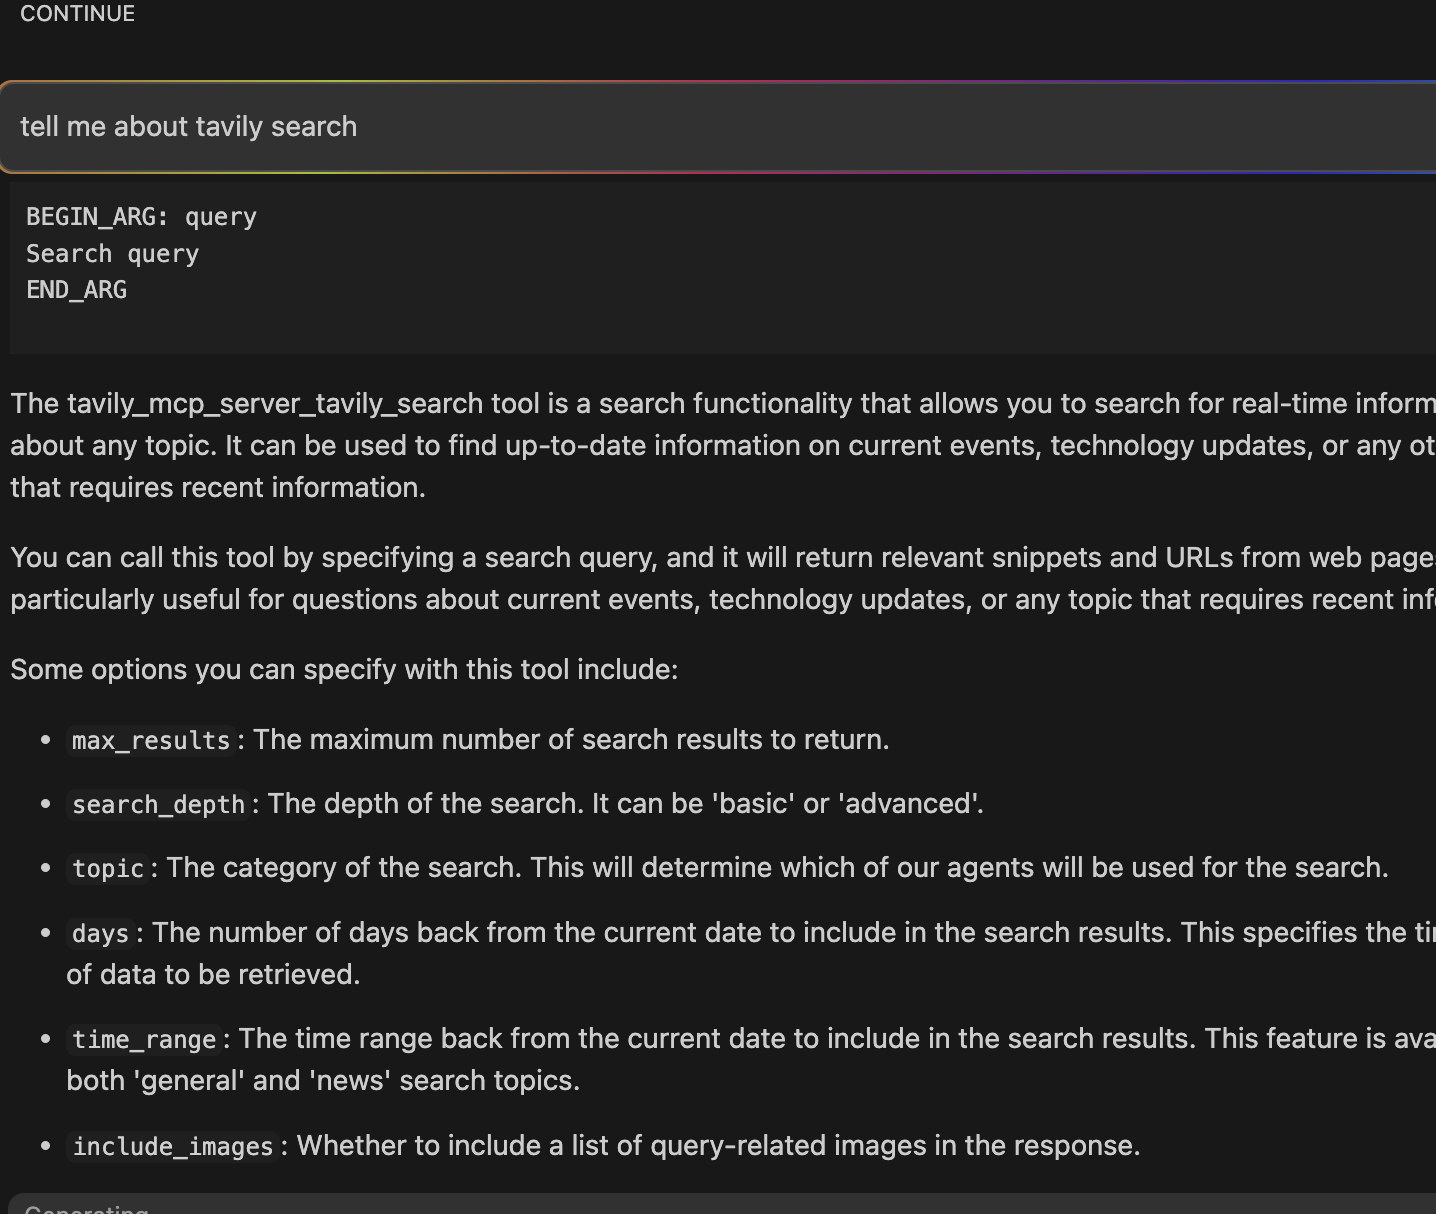
Task: Focus the "tell me about tavily search" input
Action: pos(700,127)
